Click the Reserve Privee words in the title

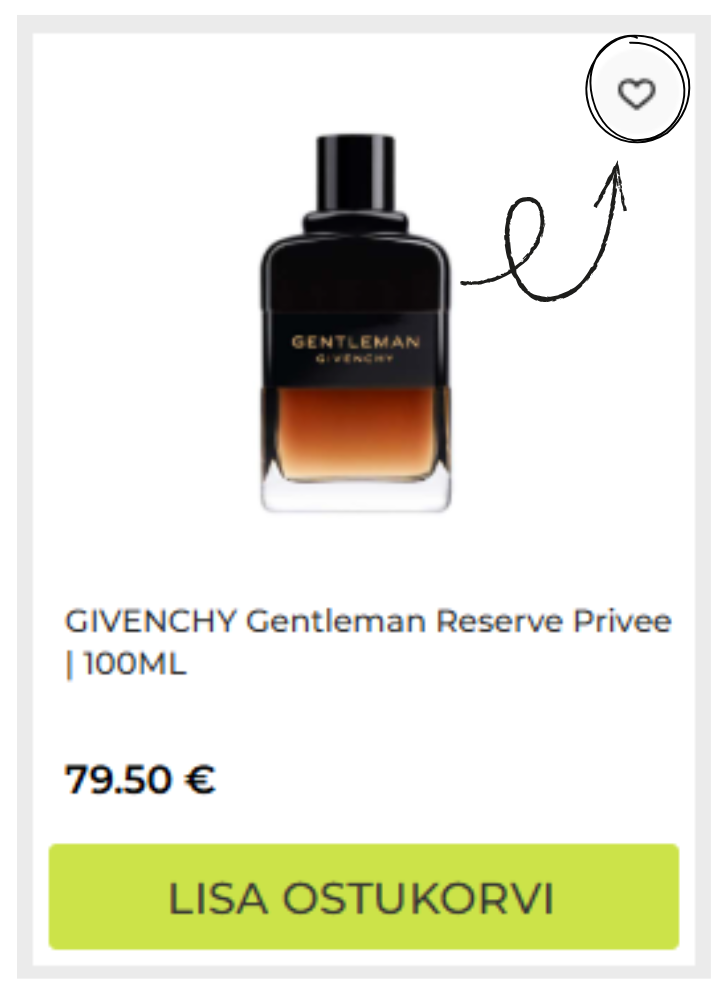point(554,622)
